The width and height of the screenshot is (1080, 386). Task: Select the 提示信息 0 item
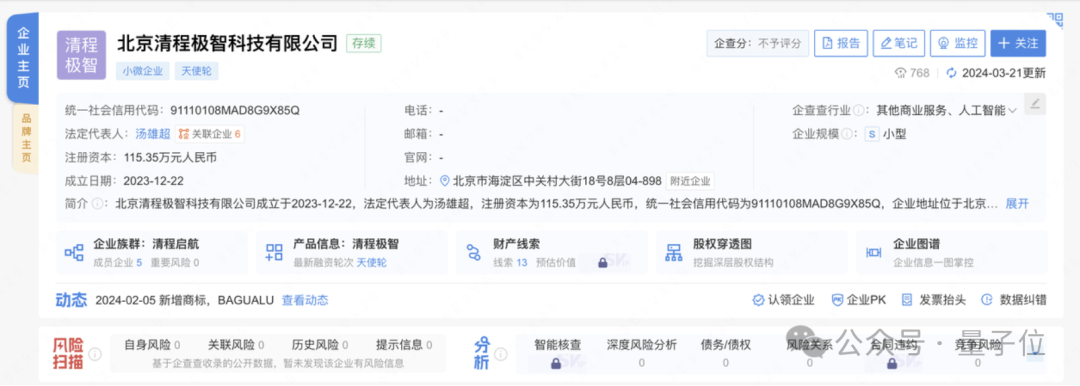tap(404, 345)
